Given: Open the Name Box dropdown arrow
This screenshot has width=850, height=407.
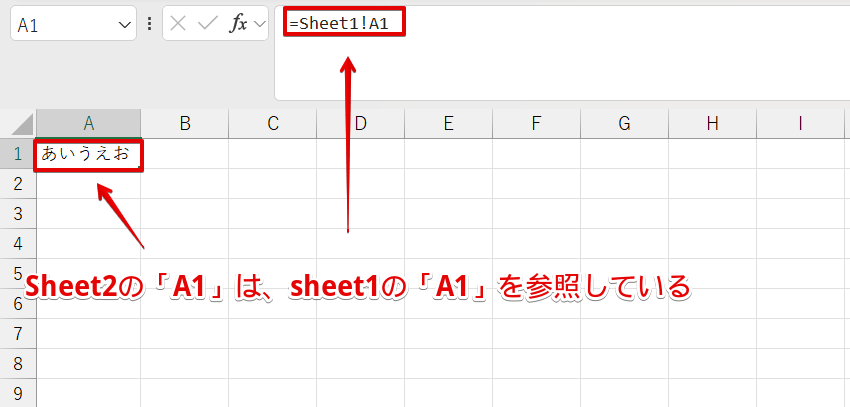Looking at the screenshot, I should pos(124,24).
